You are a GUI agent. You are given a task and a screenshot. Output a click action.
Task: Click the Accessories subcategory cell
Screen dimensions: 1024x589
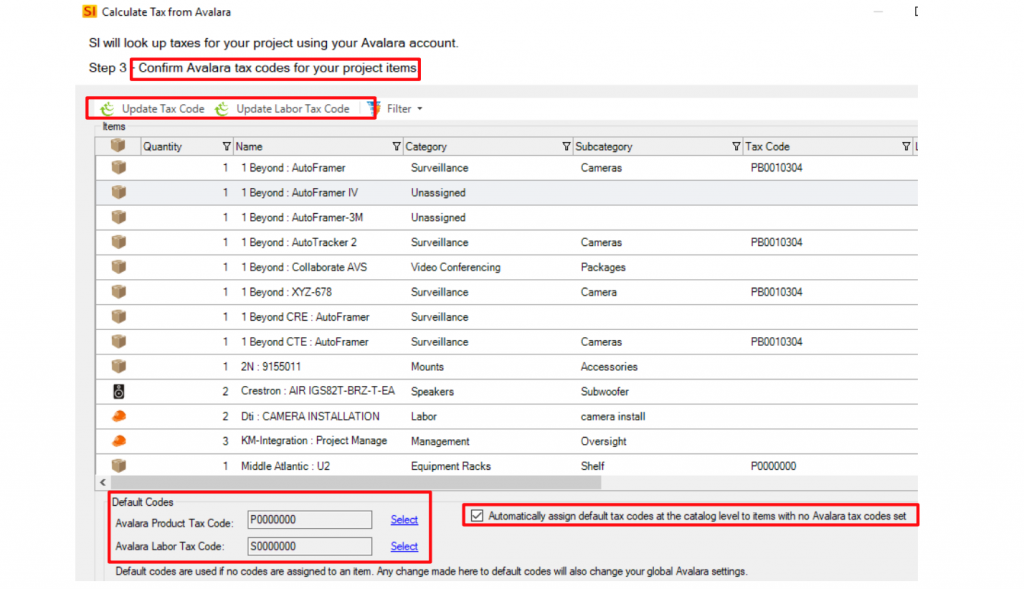coord(609,366)
